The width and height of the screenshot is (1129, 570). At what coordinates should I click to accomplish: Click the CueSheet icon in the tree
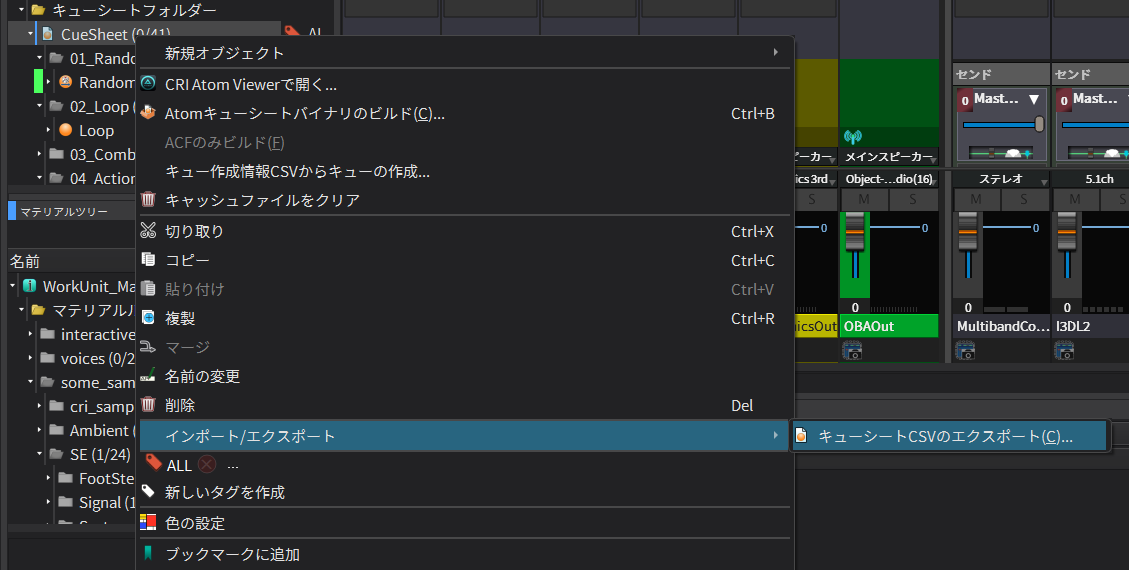click(48, 34)
